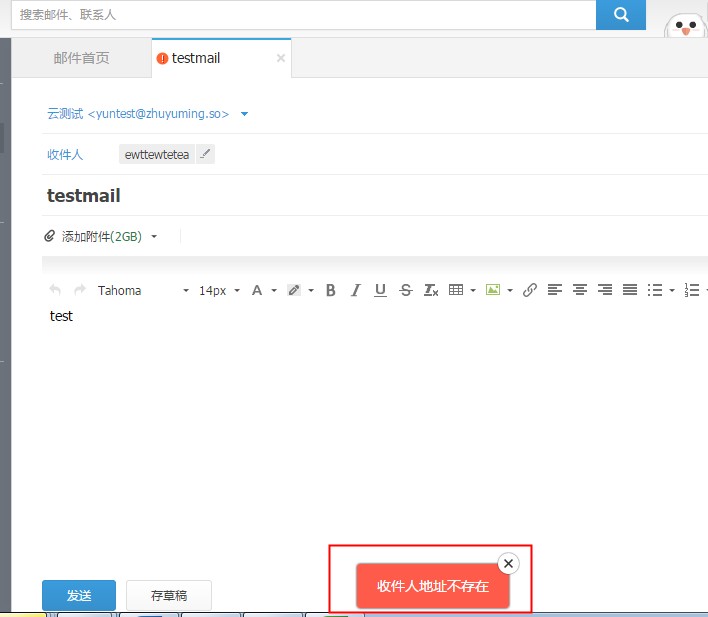
Task: Dismiss the 收件人地址不存在 error popup
Action: pyautogui.click(x=508, y=564)
